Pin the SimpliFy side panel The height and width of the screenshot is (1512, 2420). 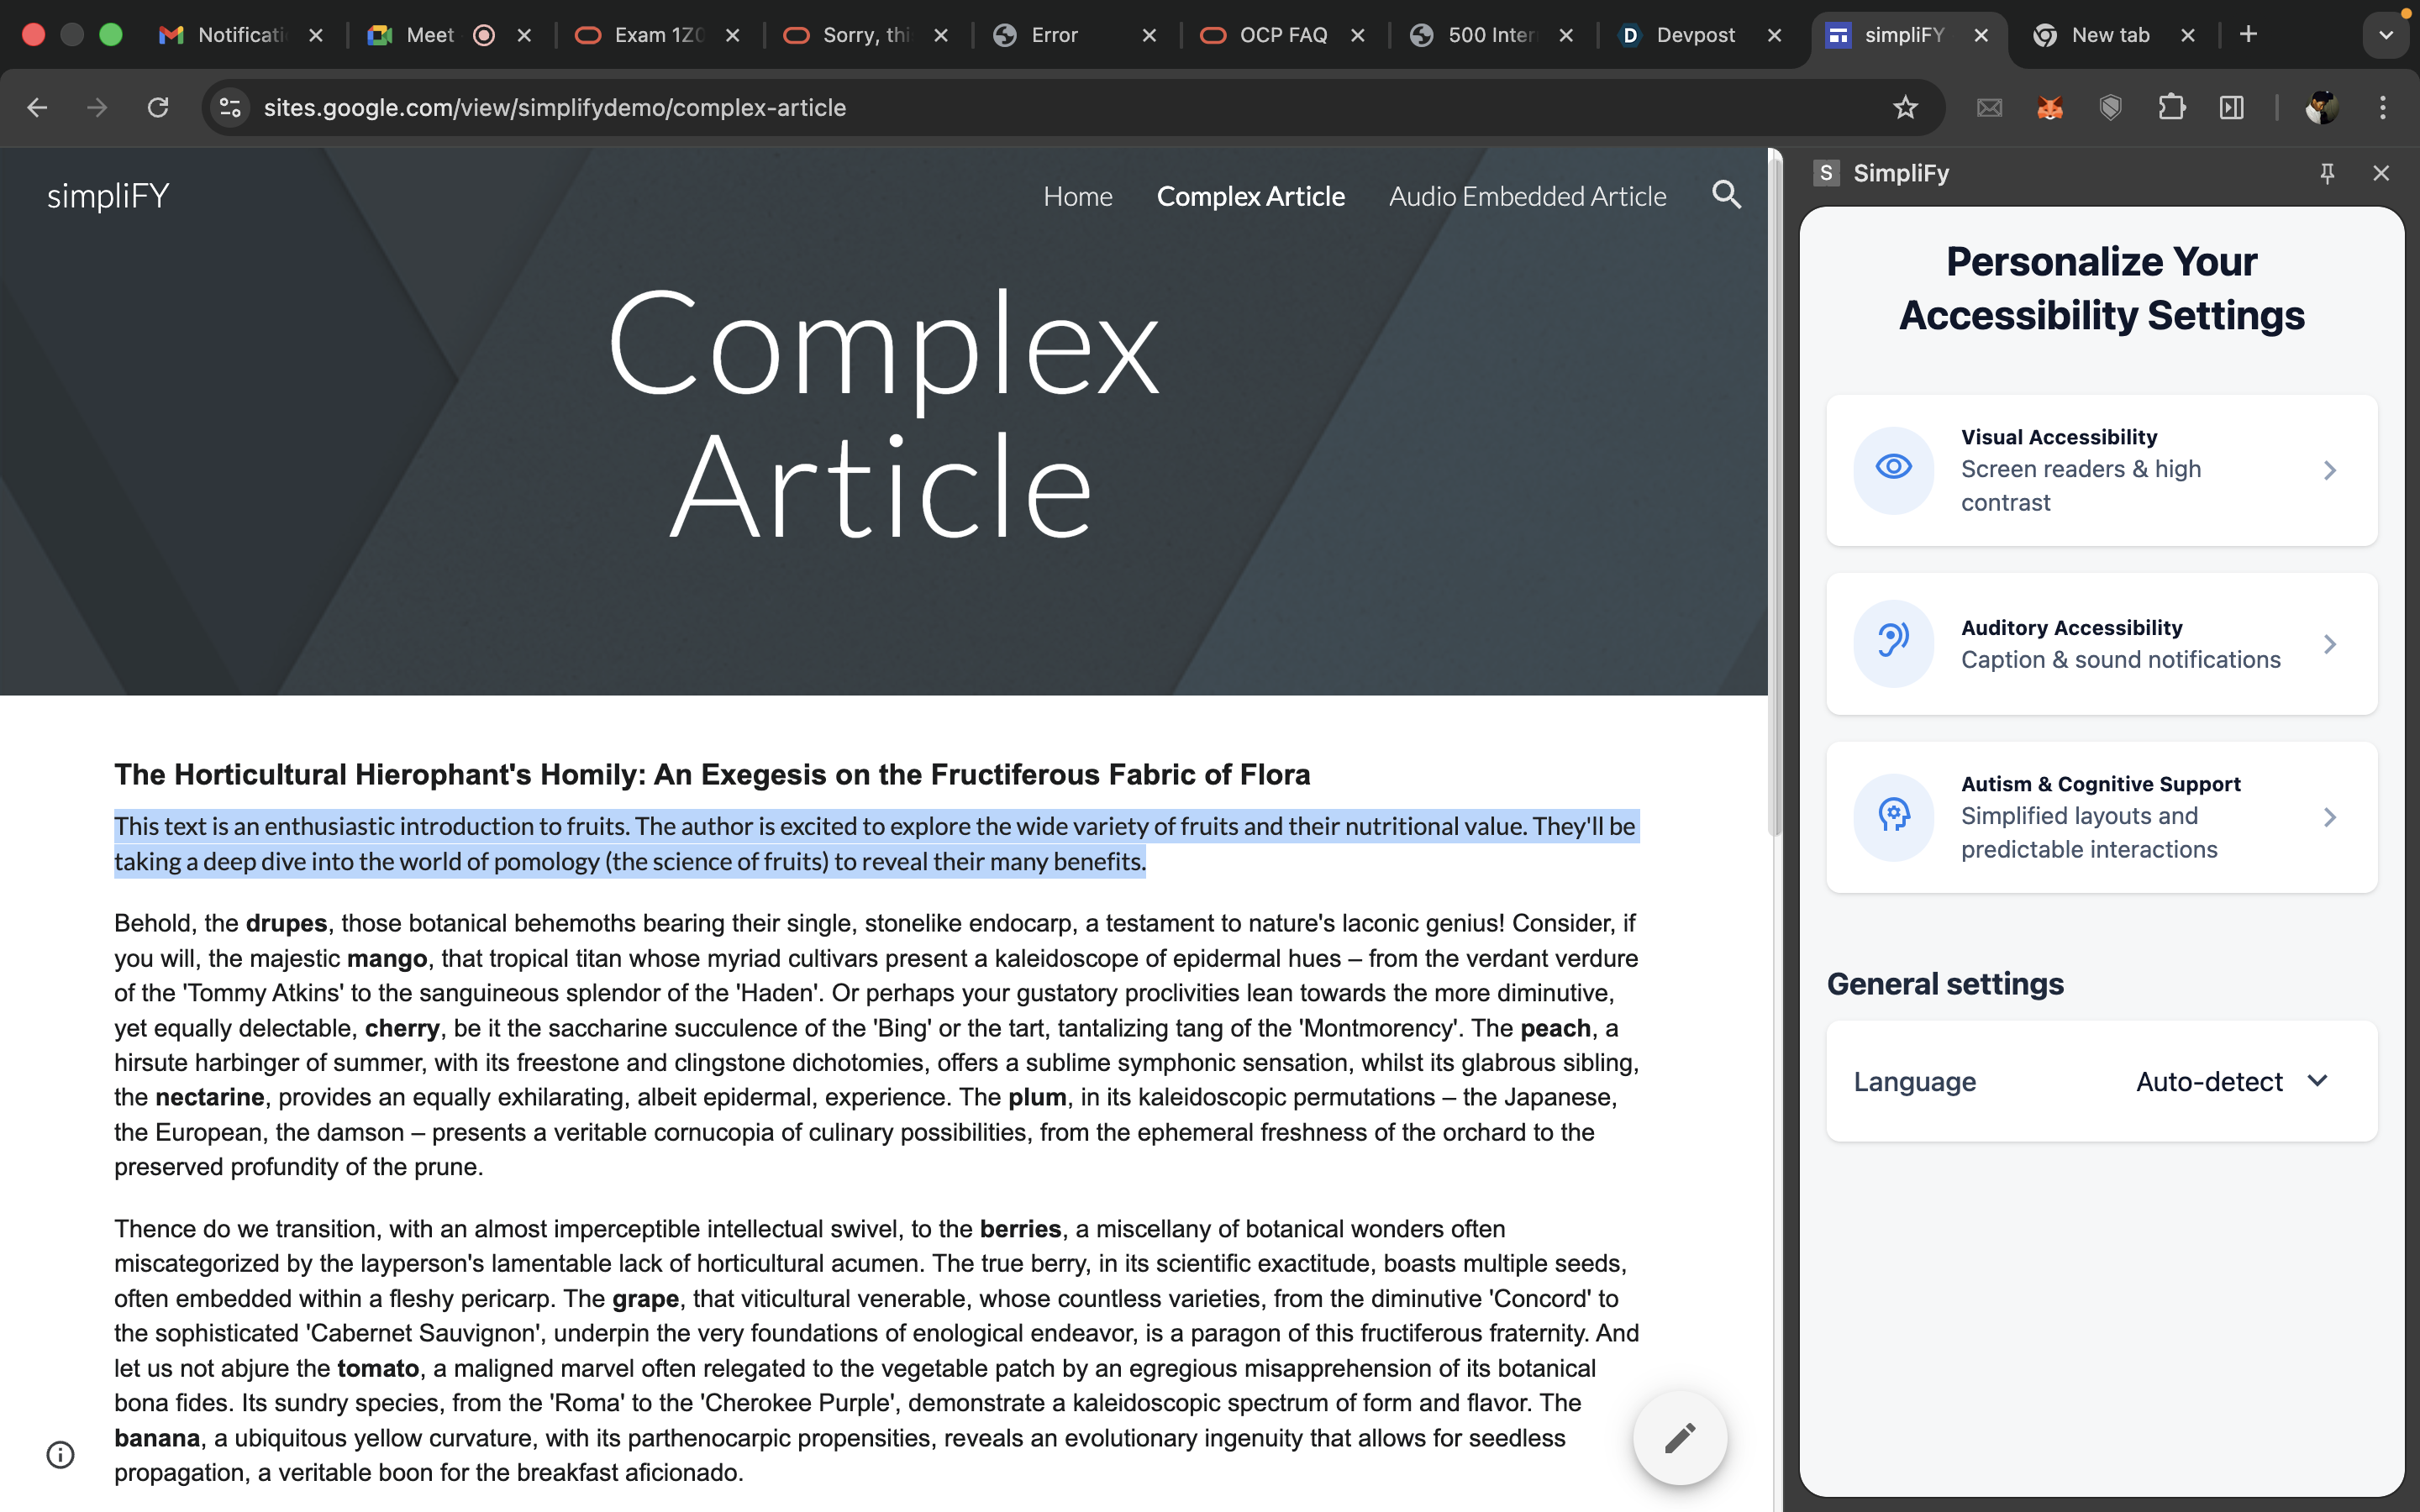click(x=2327, y=173)
